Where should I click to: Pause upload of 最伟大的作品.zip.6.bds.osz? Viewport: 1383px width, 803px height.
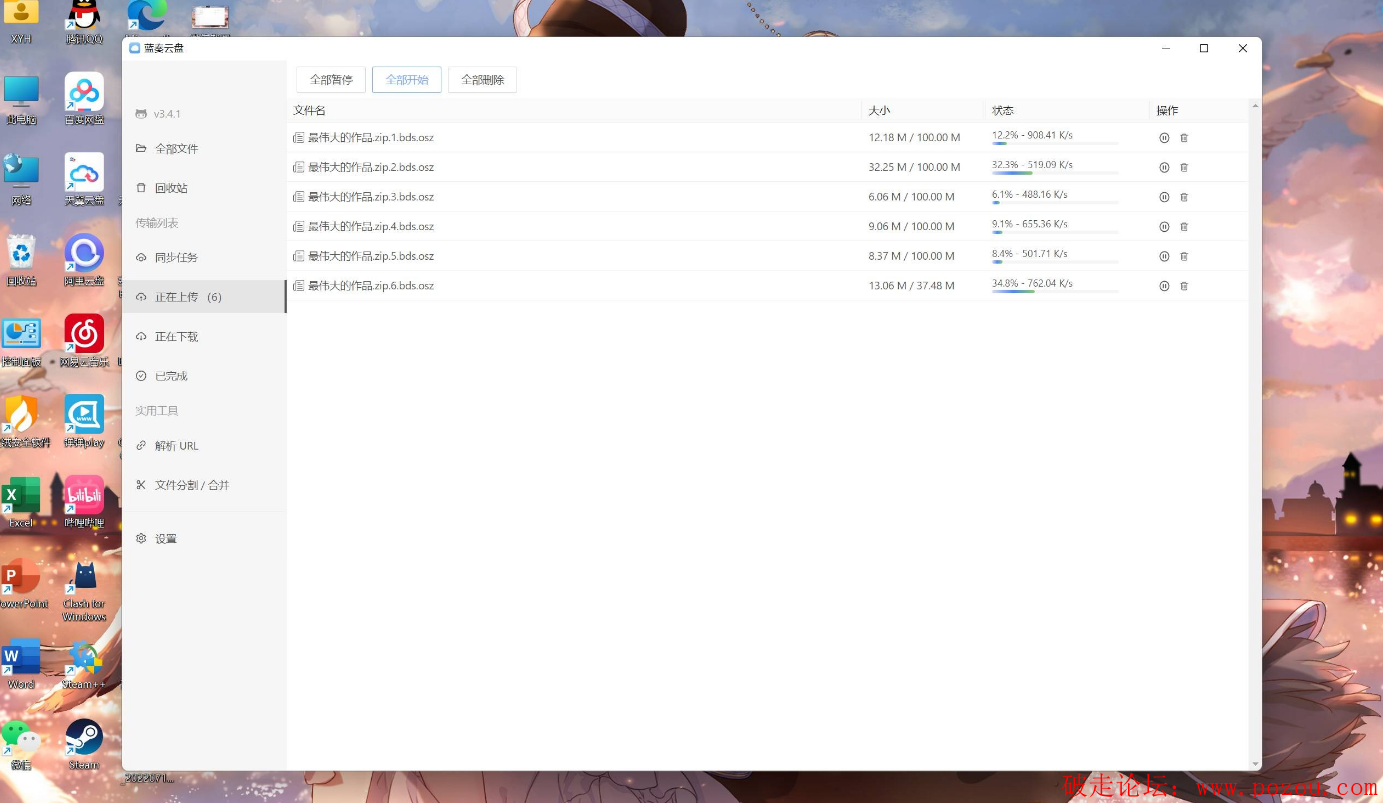[1164, 286]
